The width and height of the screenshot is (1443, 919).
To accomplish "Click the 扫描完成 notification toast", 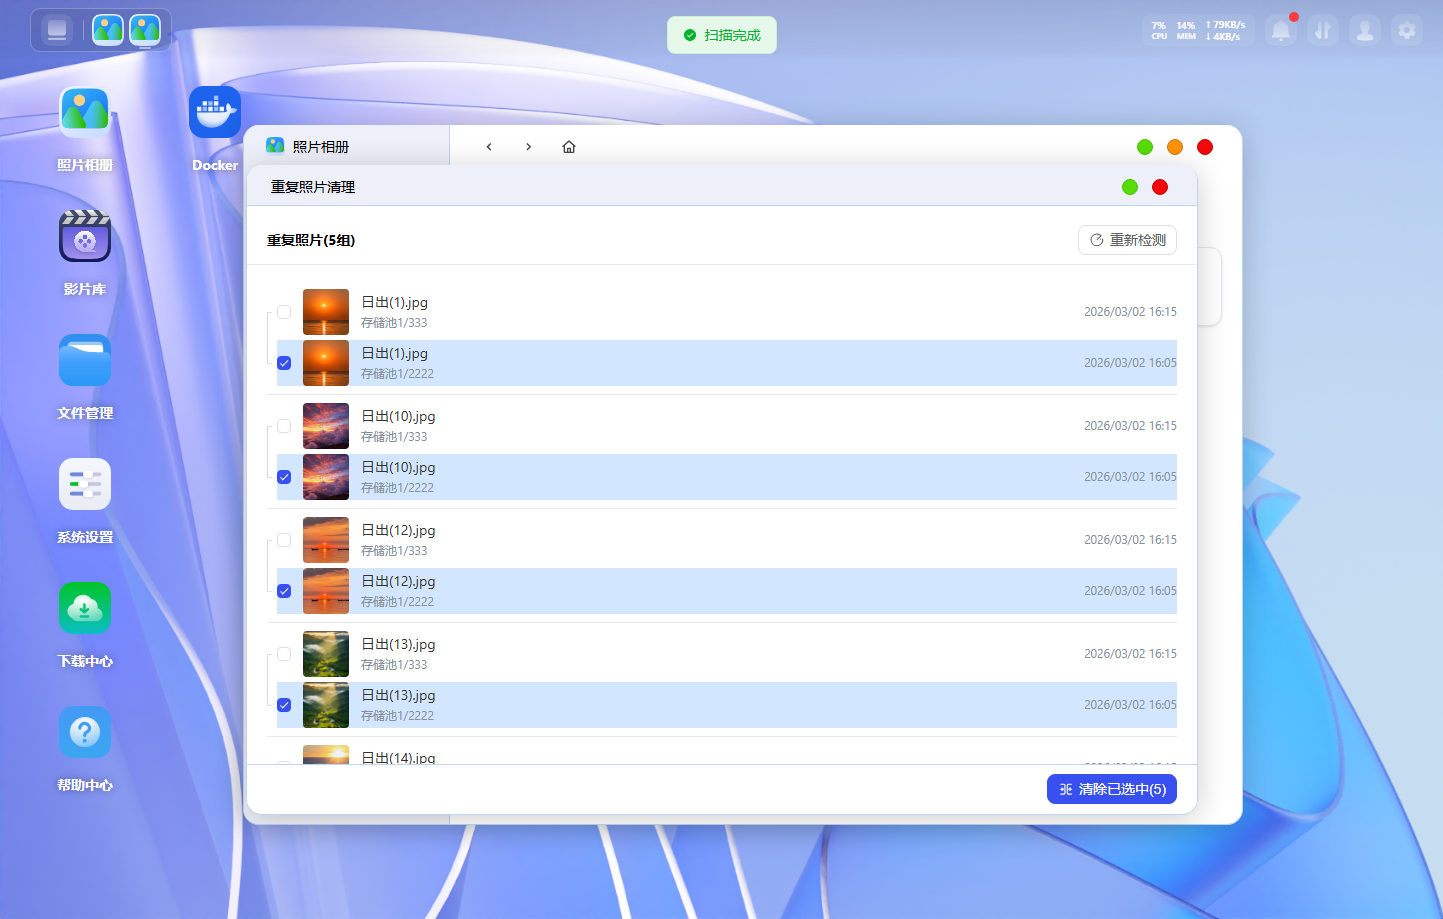I will (x=722, y=35).
